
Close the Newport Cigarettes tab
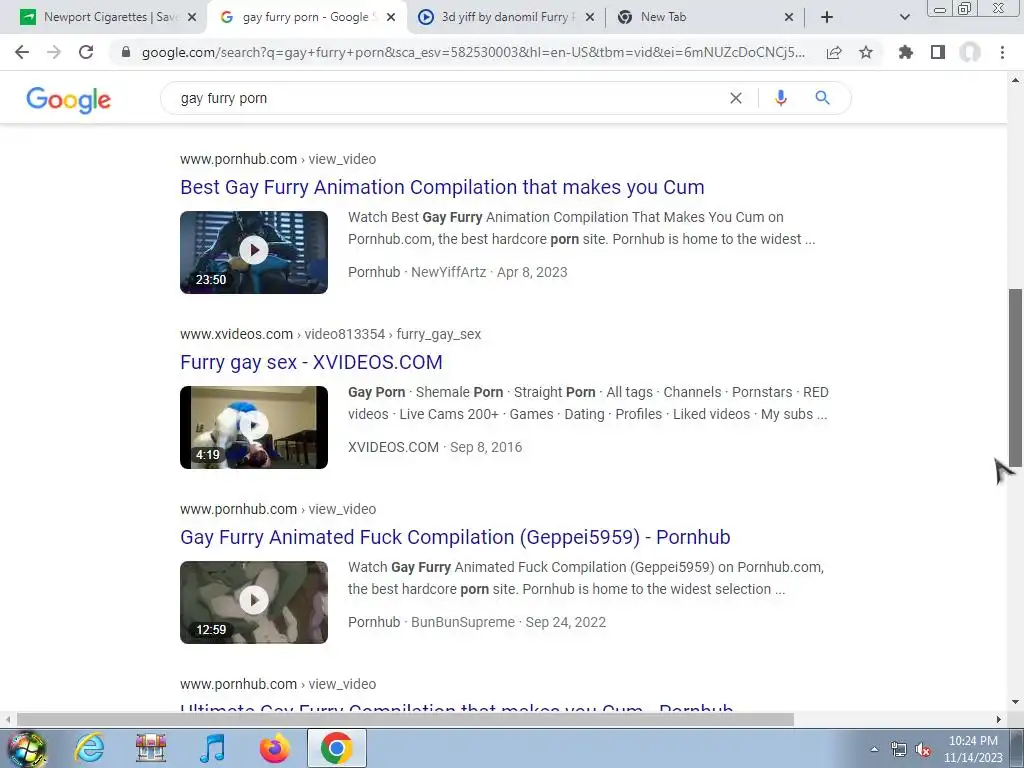(x=192, y=17)
